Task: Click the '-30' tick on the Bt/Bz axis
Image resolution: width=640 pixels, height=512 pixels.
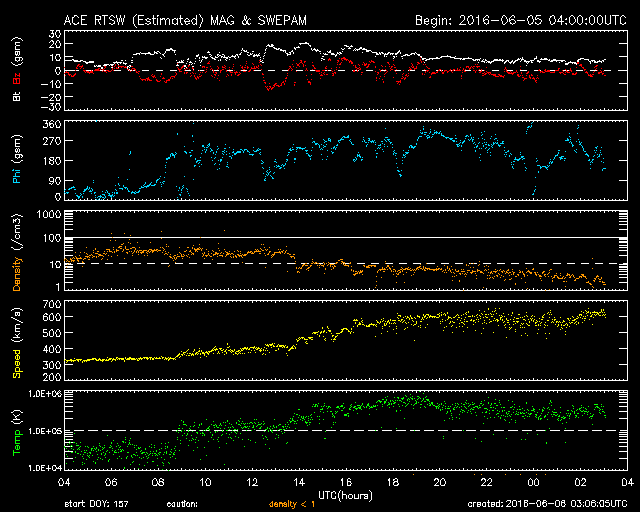Action: pos(52,107)
